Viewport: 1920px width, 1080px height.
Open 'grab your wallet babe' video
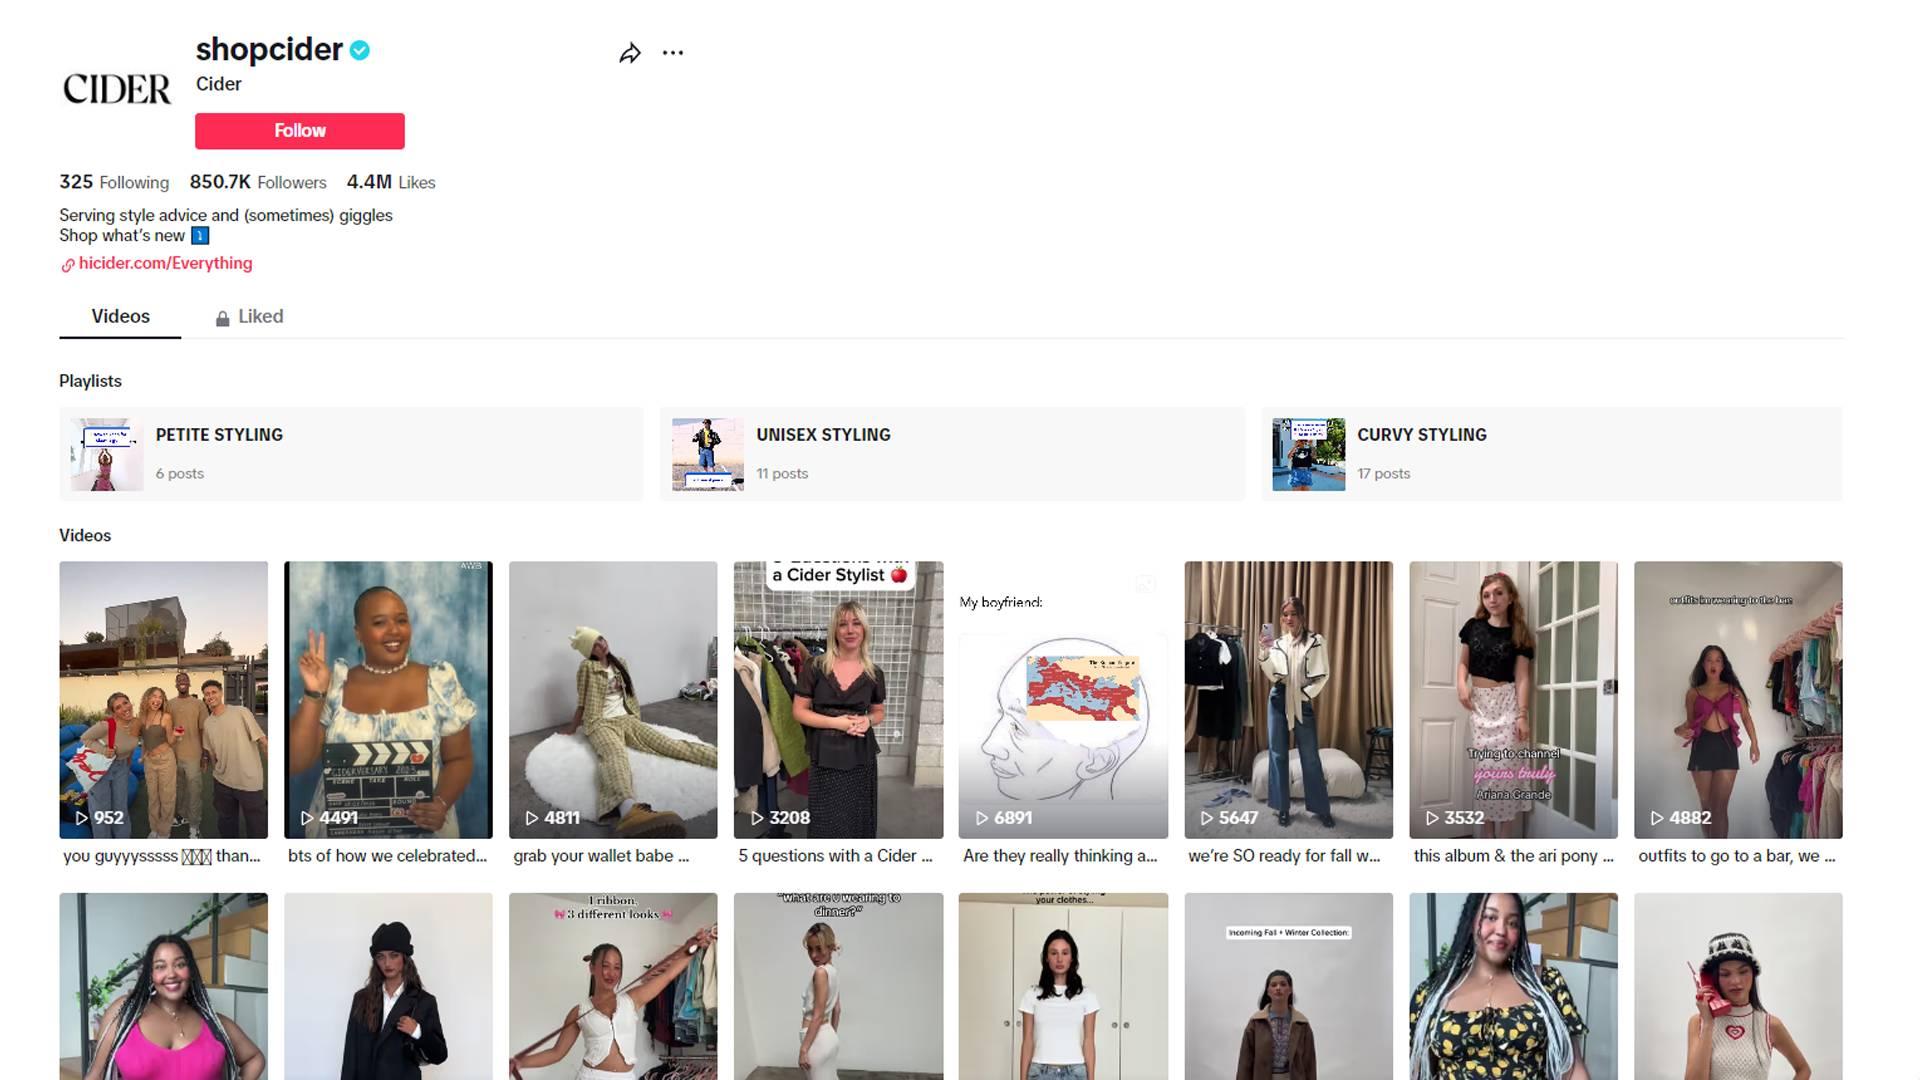(x=613, y=700)
